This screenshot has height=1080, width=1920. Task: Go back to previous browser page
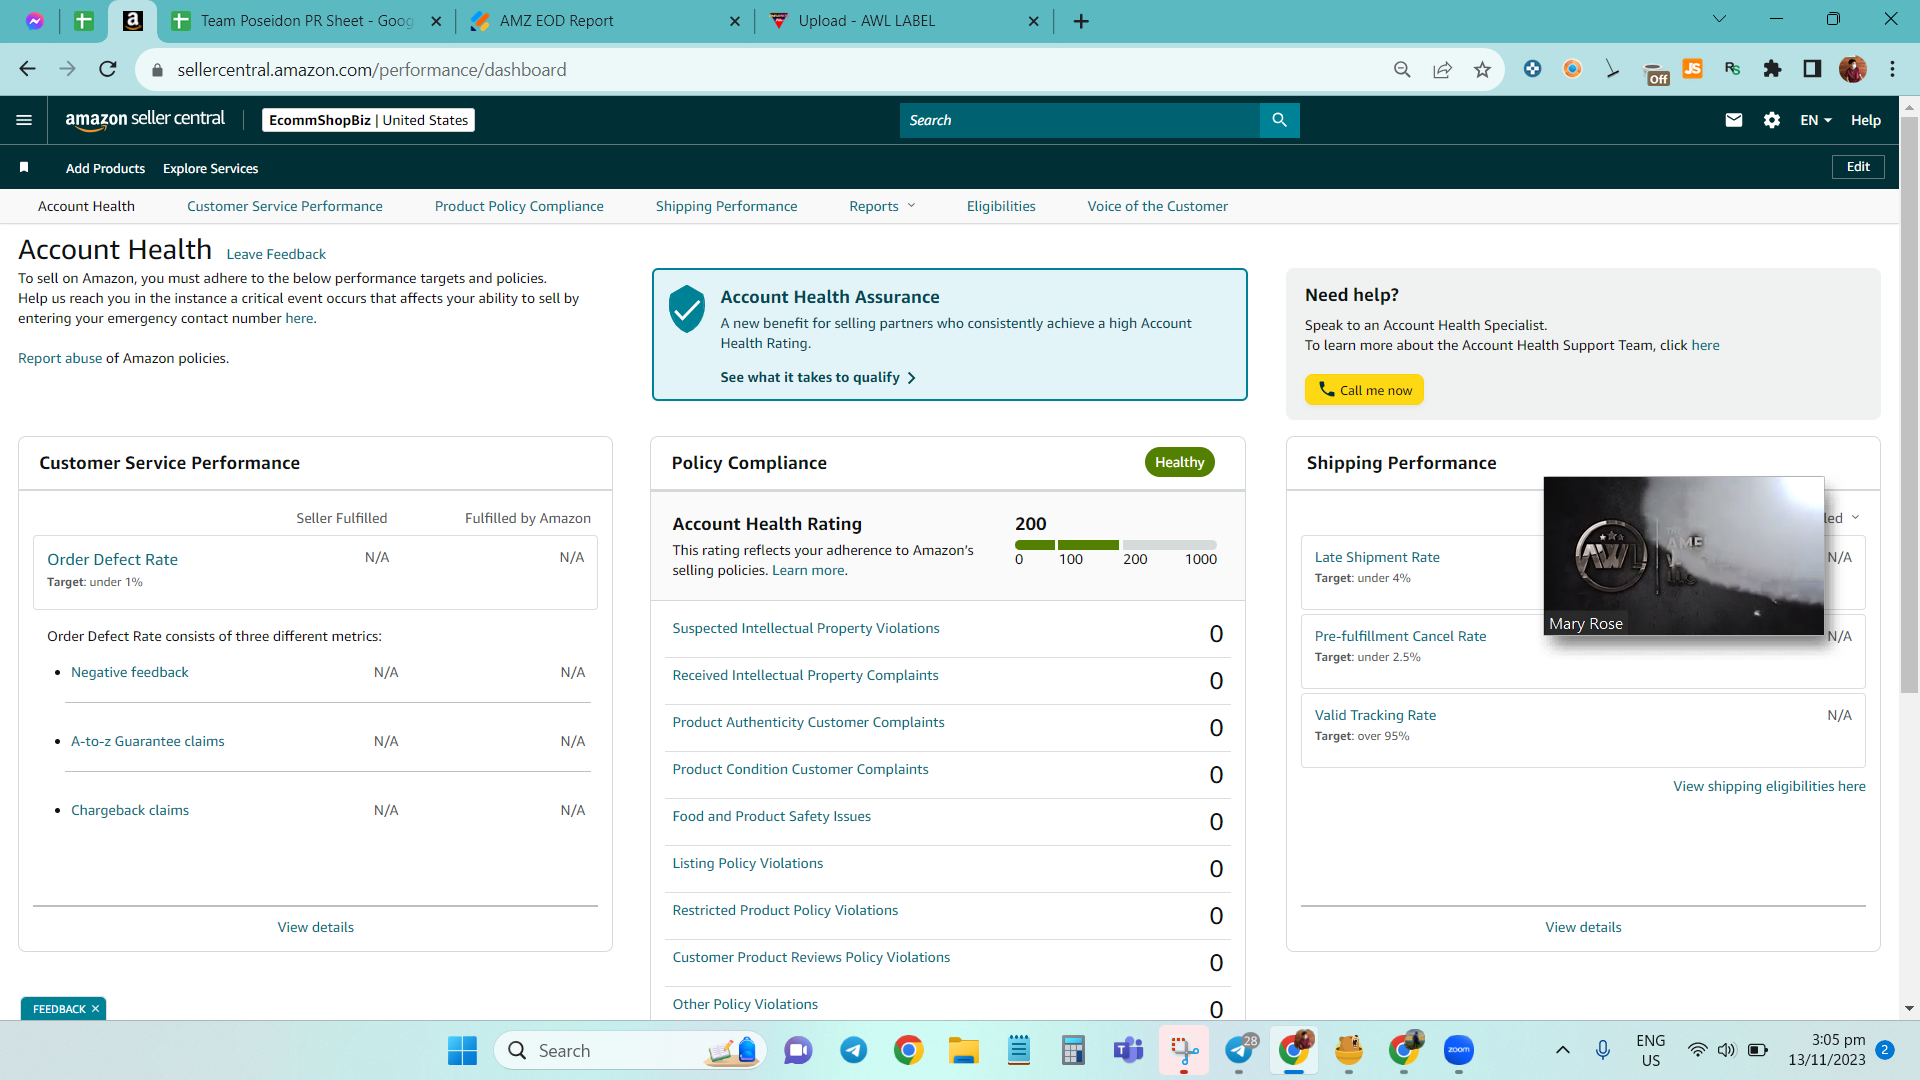coord(27,69)
